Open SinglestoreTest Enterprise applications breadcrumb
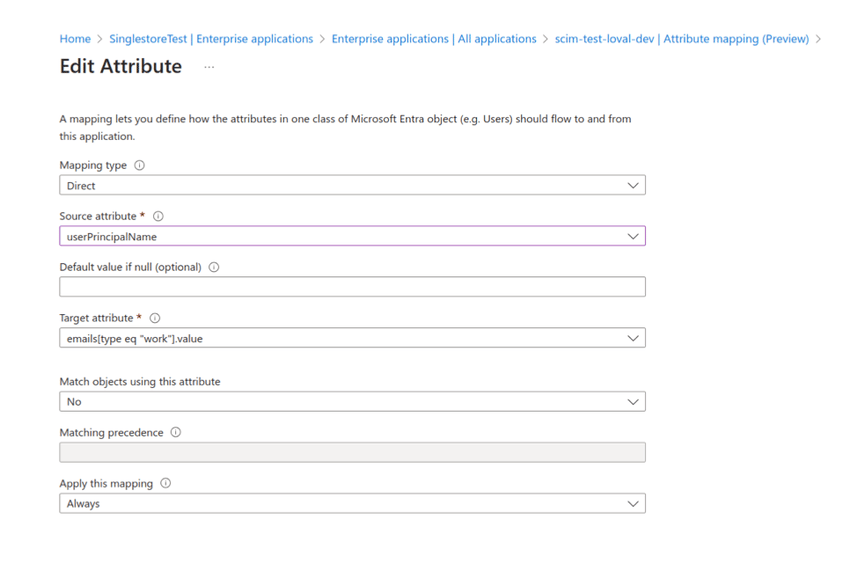The width and height of the screenshot is (850, 564). 210,39
